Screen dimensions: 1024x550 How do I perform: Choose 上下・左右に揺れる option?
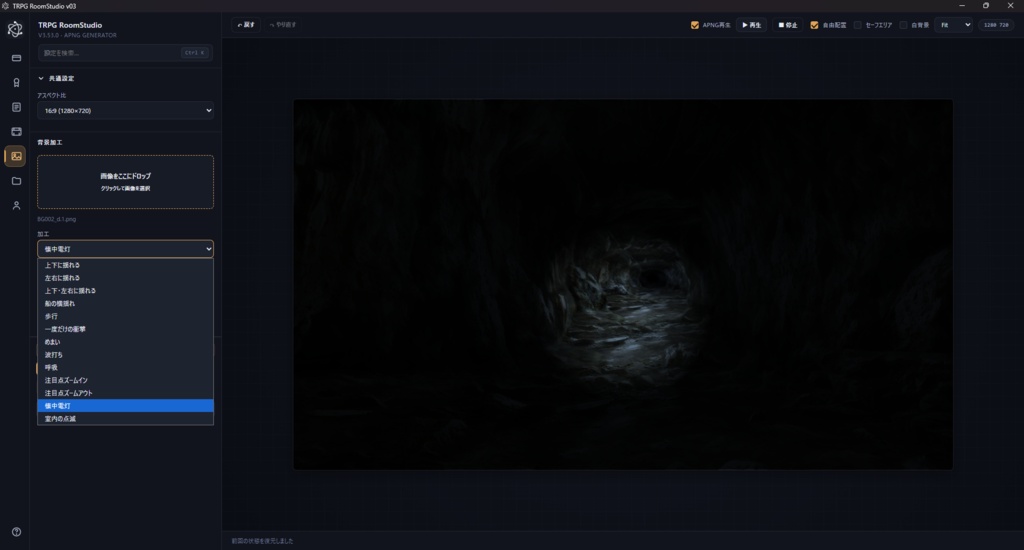(x=125, y=291)
